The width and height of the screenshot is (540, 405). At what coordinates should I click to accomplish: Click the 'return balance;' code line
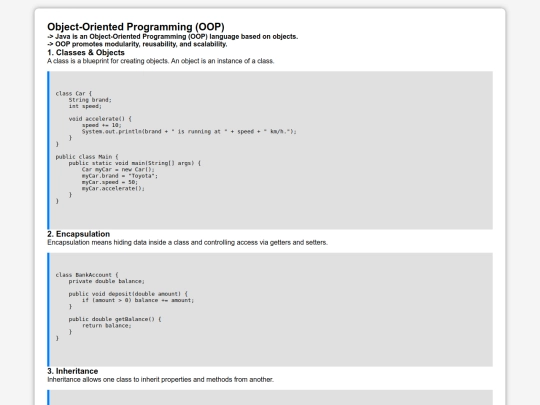(x=106, y=325)
